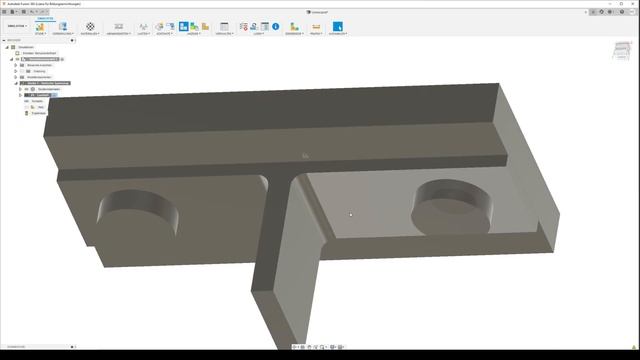This screenshot has height=360, width=640.
Task: Expand the comments panel at bottom left
Action: pos(72,347)
